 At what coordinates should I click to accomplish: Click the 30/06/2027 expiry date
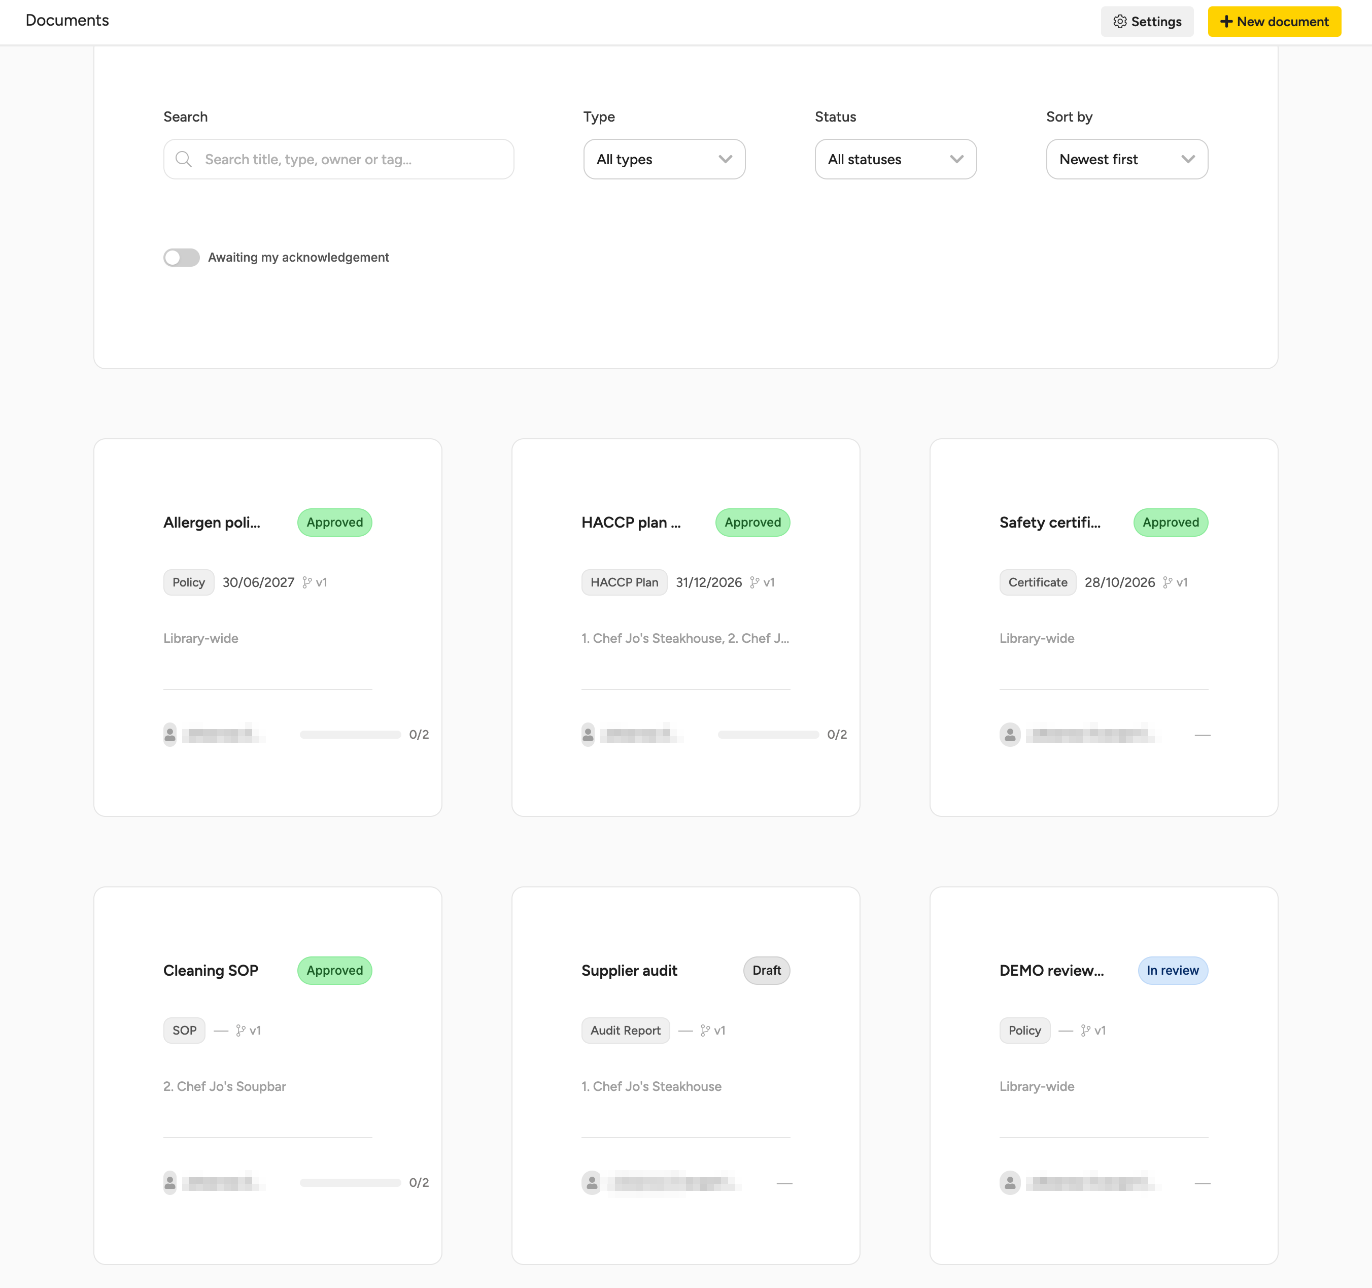point(258,582)
